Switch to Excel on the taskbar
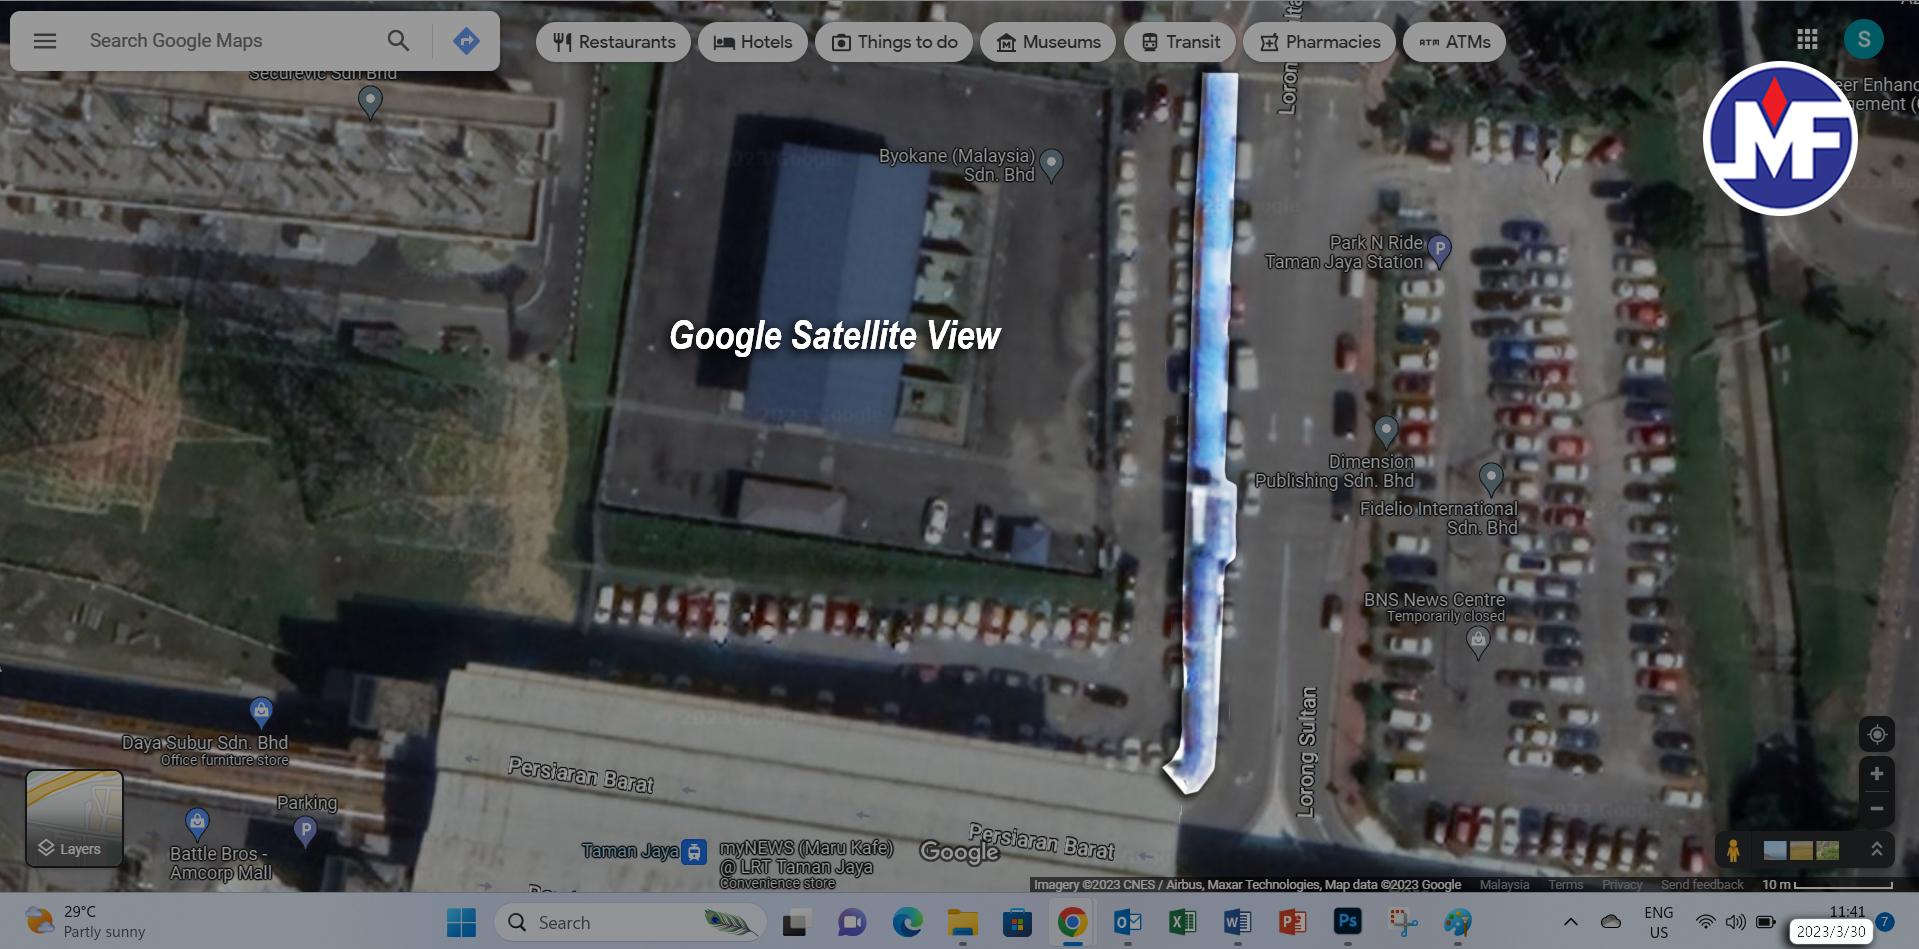 tap(1182, 922)
